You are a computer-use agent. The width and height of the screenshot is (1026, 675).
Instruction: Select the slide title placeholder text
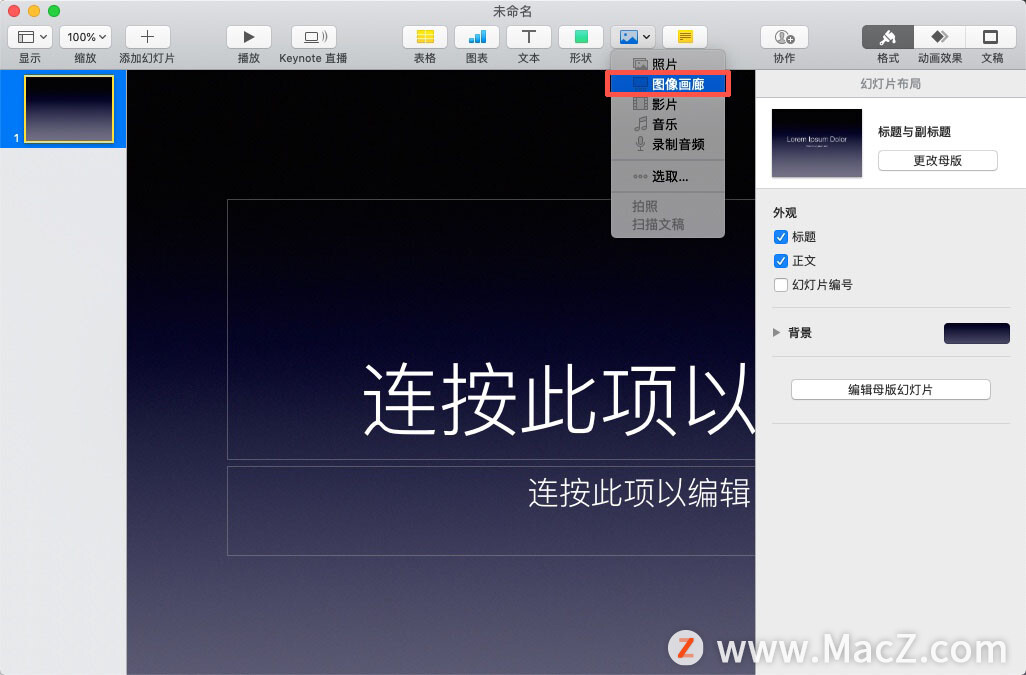[559, 399]
